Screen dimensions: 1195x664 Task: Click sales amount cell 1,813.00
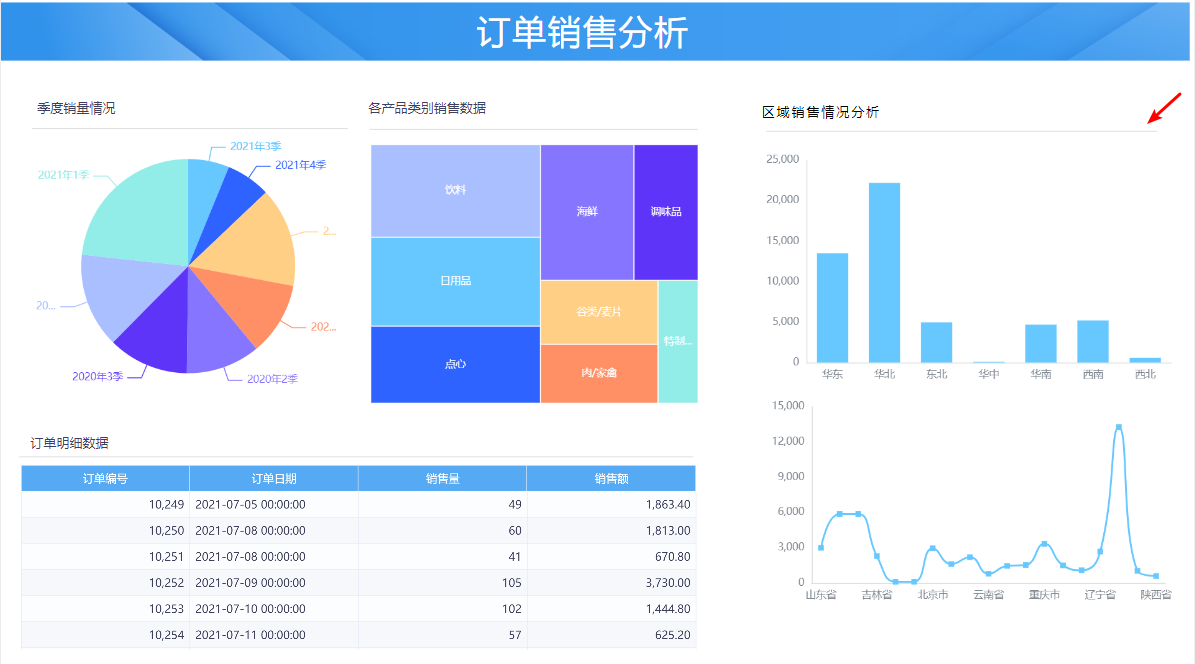coord(611,531)
